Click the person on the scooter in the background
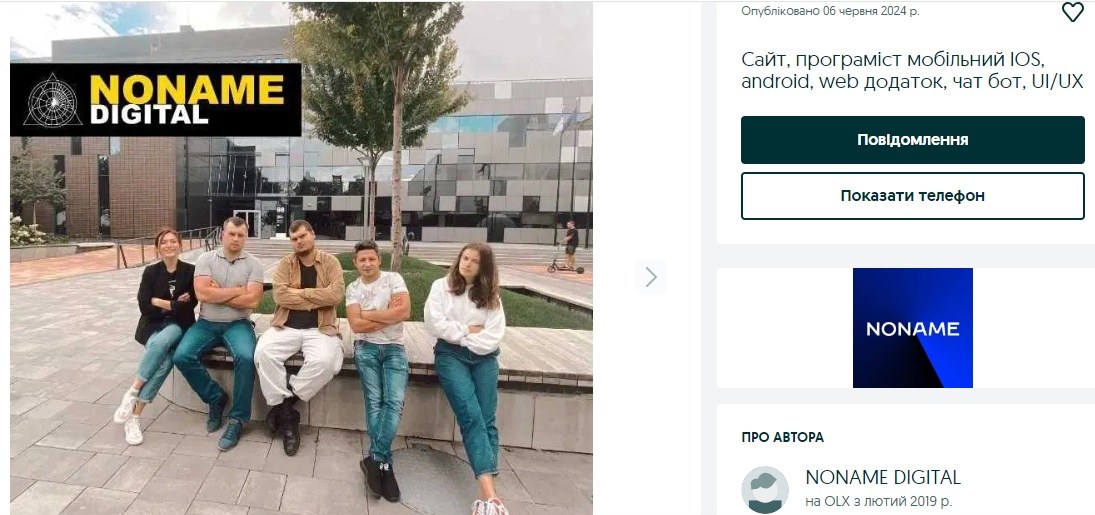This screenshot has width=1095, height=515. tap(569, 247)
